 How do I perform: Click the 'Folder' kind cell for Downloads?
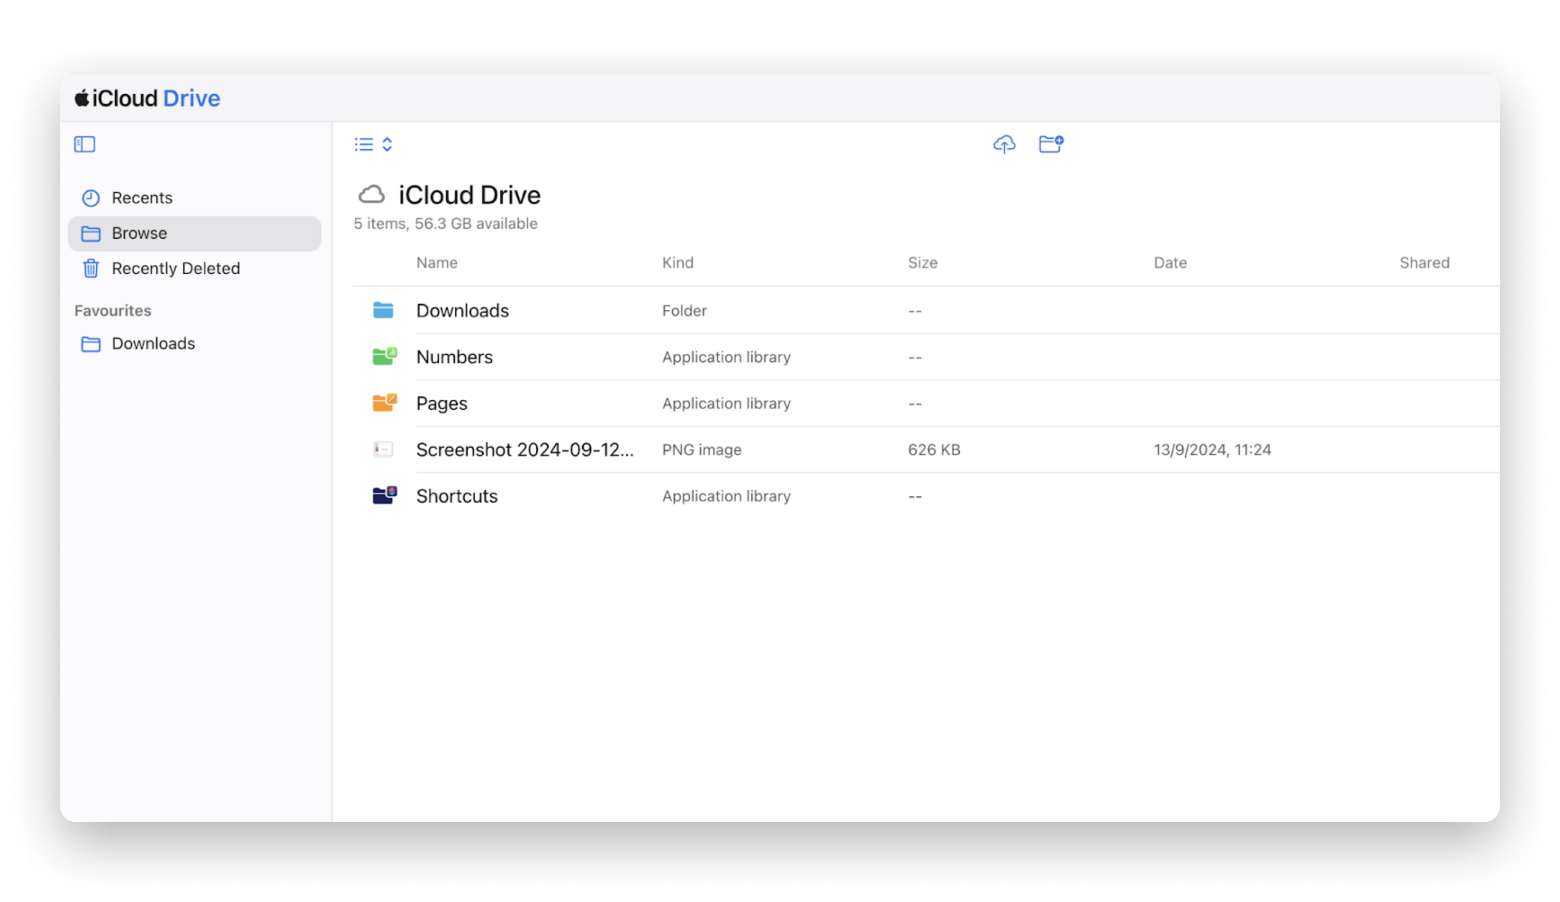click(684, 311)
